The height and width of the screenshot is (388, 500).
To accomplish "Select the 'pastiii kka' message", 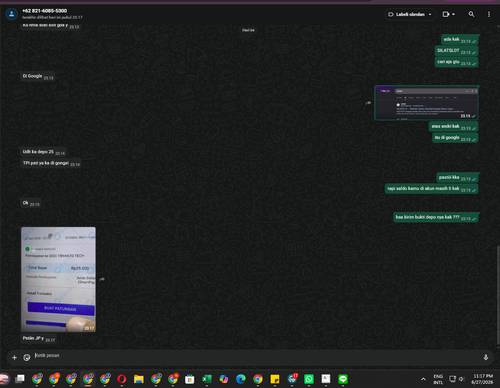I will click(458, 177).
